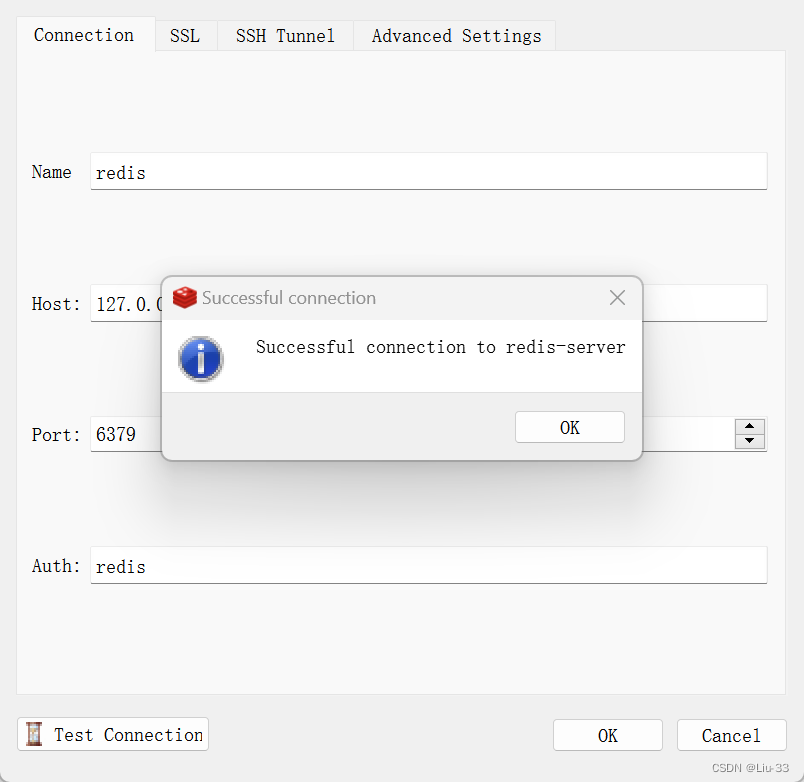Confirm settings with the OK button at bottom
The width and height of the screenshot is (804, 782).
tap(607, 734)
